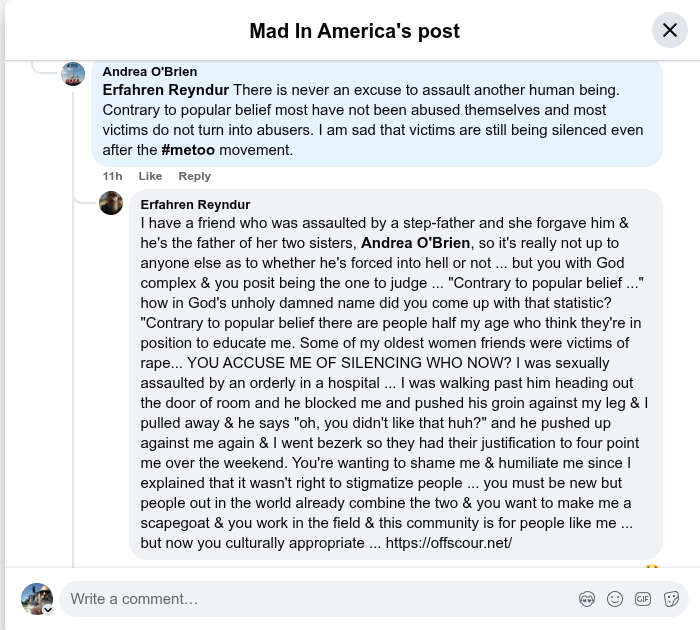
Task: Click Andrea O'Brien's profile picture
Action: tap(73, 74)
